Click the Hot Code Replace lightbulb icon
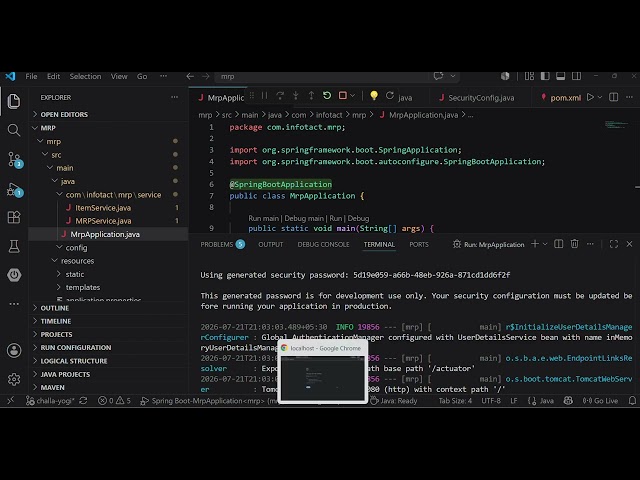Screen dimensions: 640x480 374,96
